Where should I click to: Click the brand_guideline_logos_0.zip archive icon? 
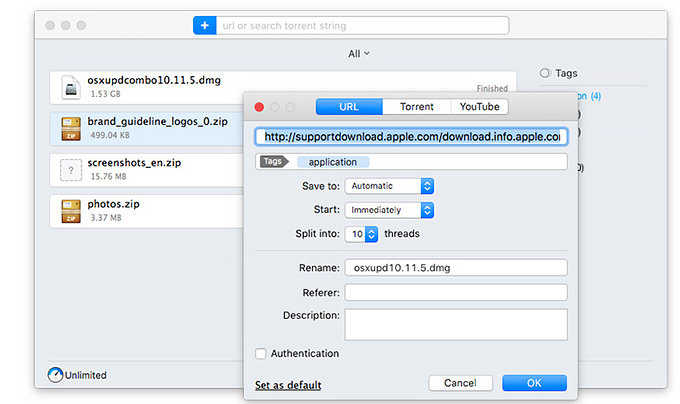click(71, 128)
